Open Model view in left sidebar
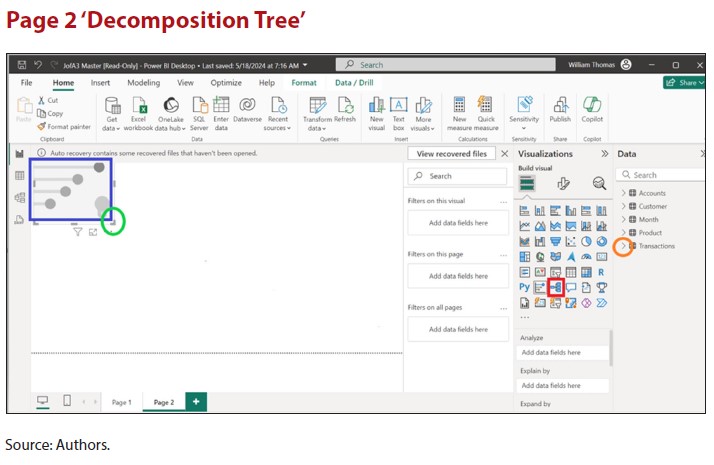This screenshot has width=714, height=465. 19,197
